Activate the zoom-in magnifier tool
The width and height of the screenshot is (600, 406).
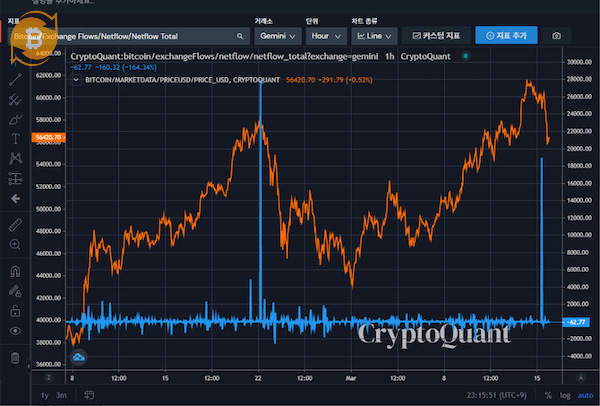tap(15, 244)
